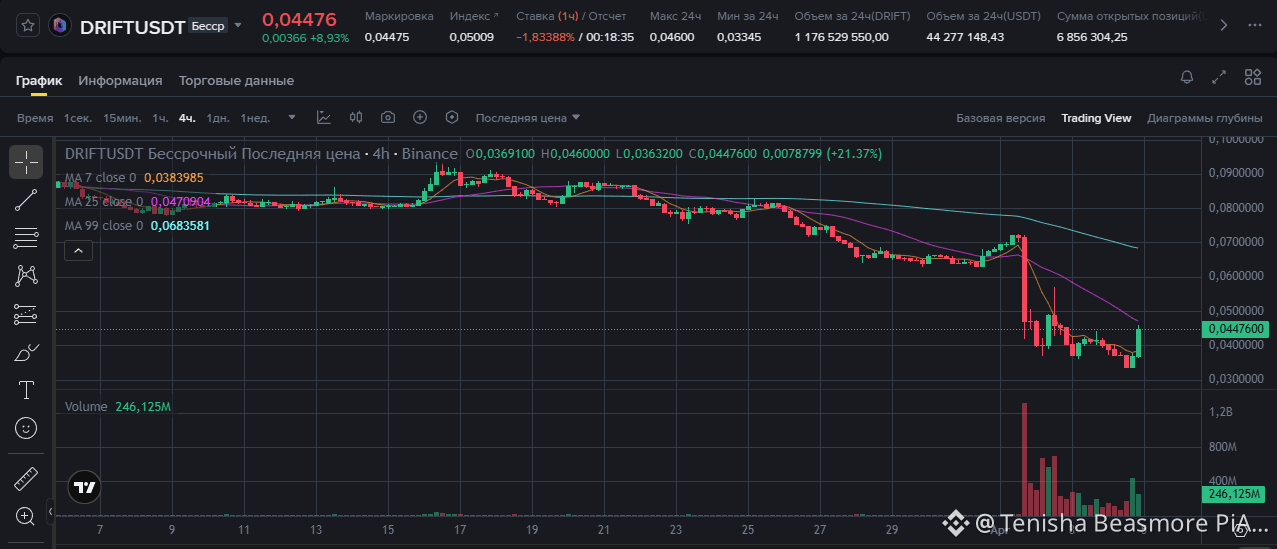The image size is (1277, 549).
Task: Select the text annotation tool
Action: [26, 390]
